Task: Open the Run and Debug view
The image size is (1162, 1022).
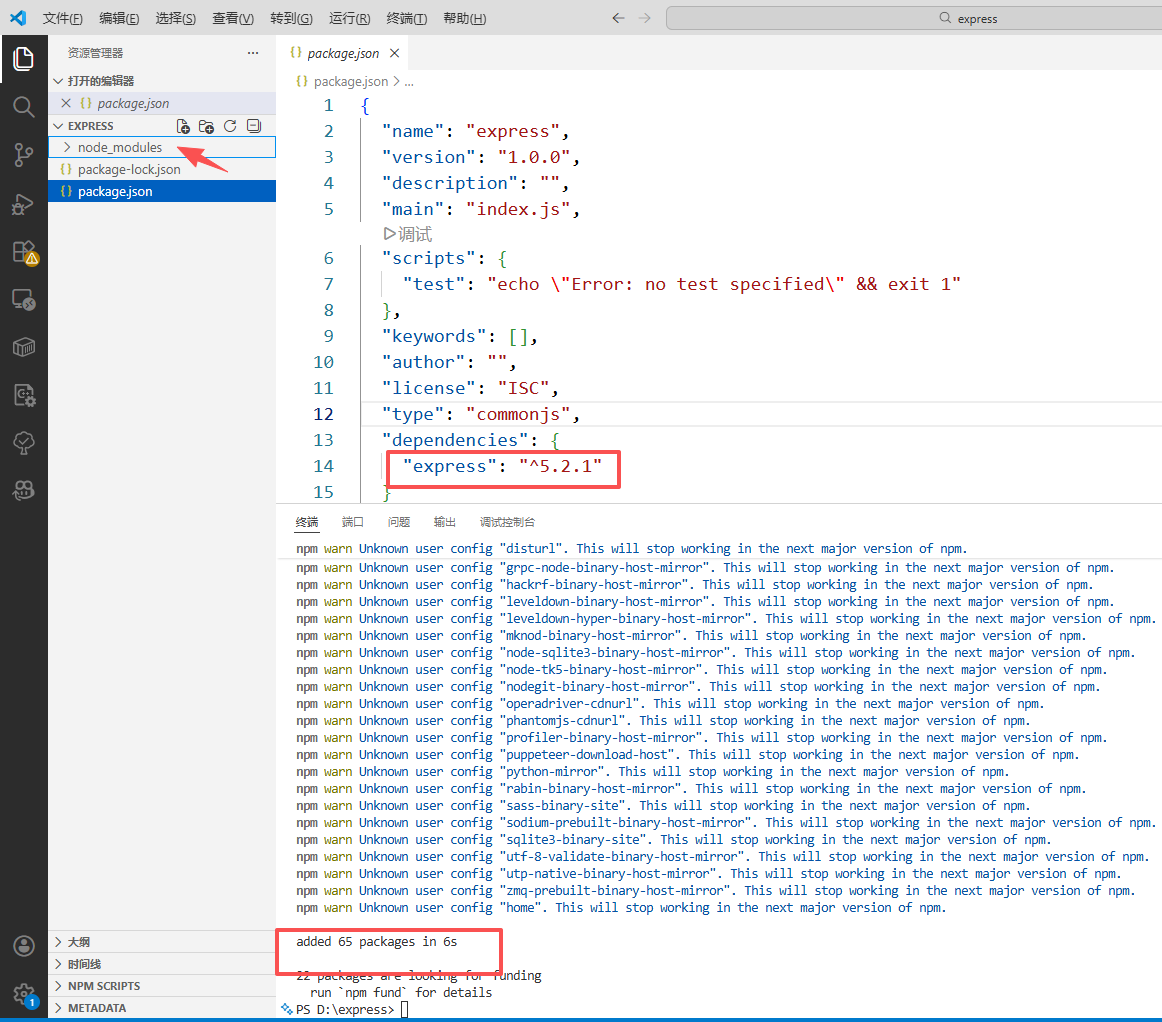Action: 23,204
